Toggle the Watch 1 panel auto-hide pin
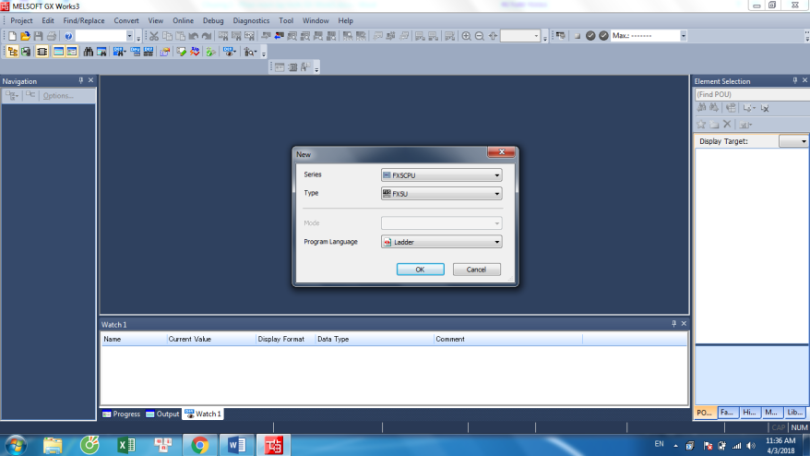The image size is (810, 456). [x=673, y=324]
